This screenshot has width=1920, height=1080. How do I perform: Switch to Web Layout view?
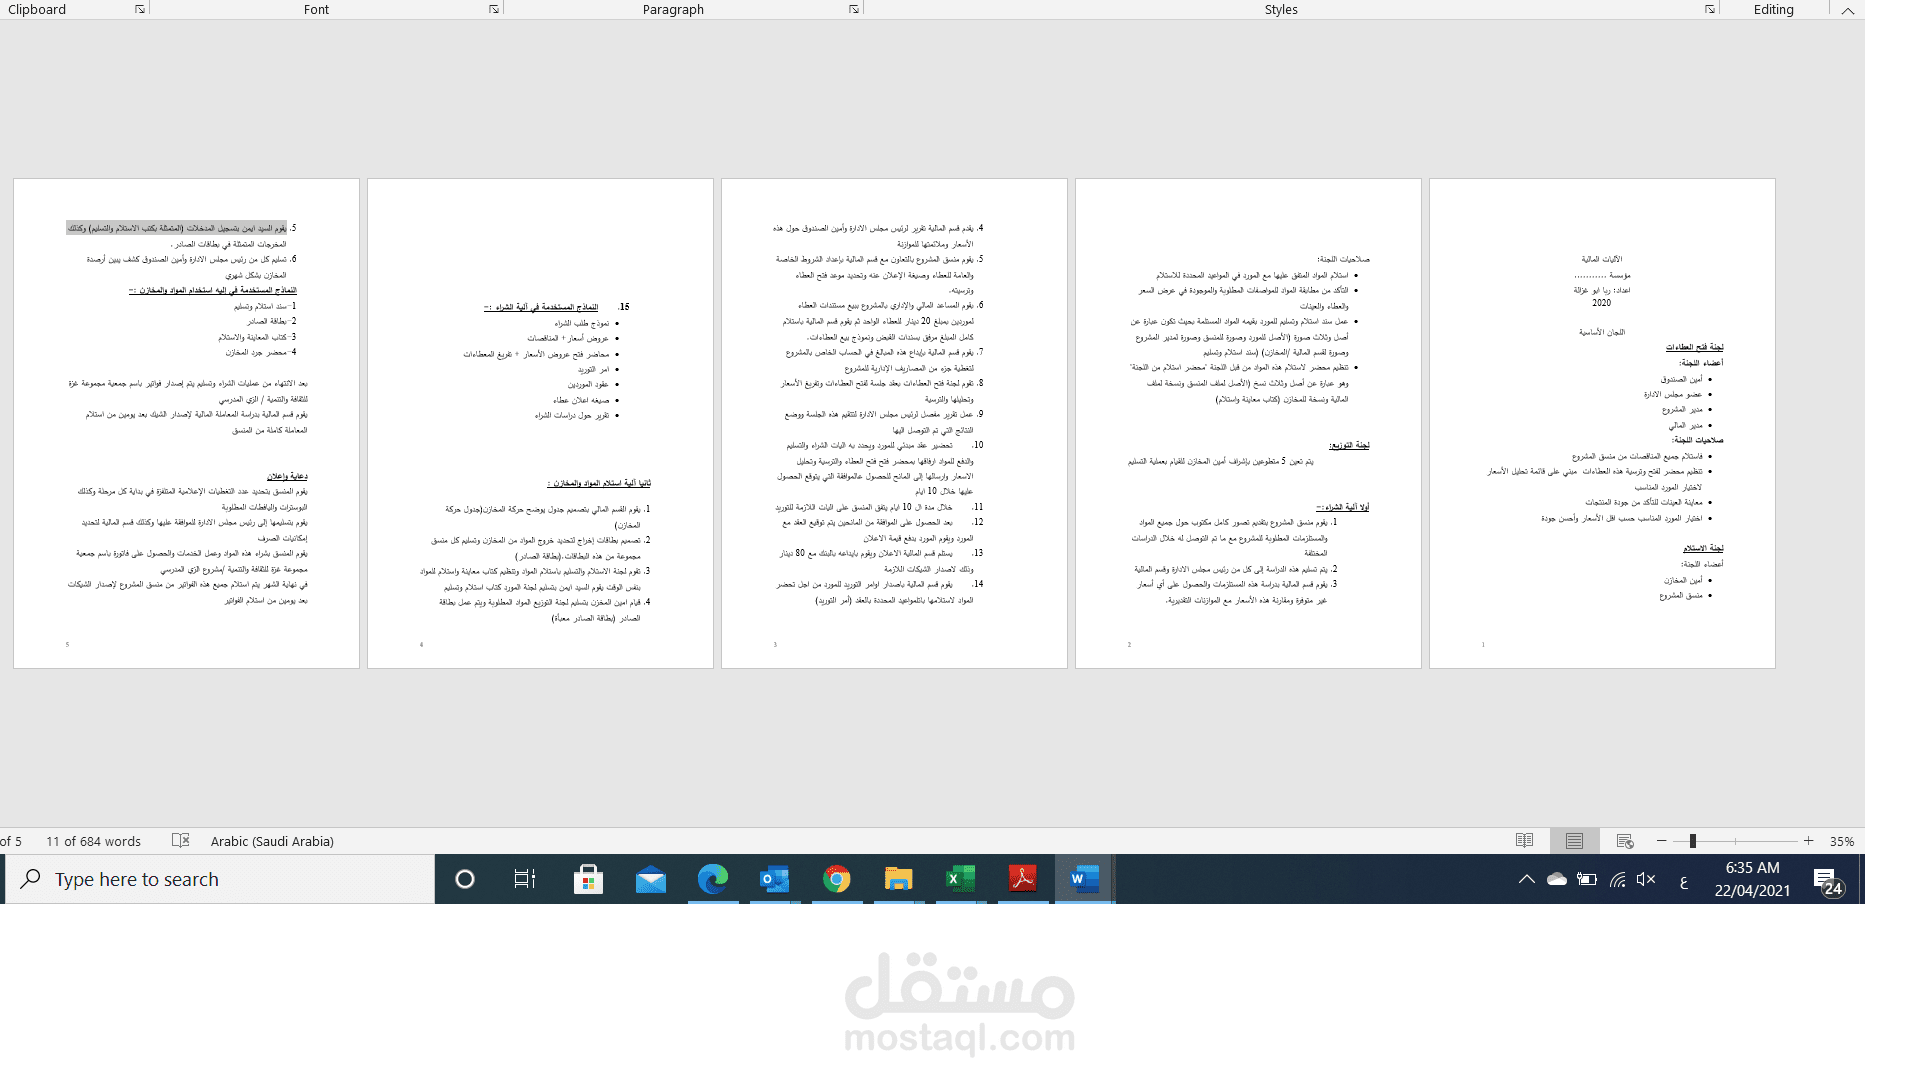1625,841
